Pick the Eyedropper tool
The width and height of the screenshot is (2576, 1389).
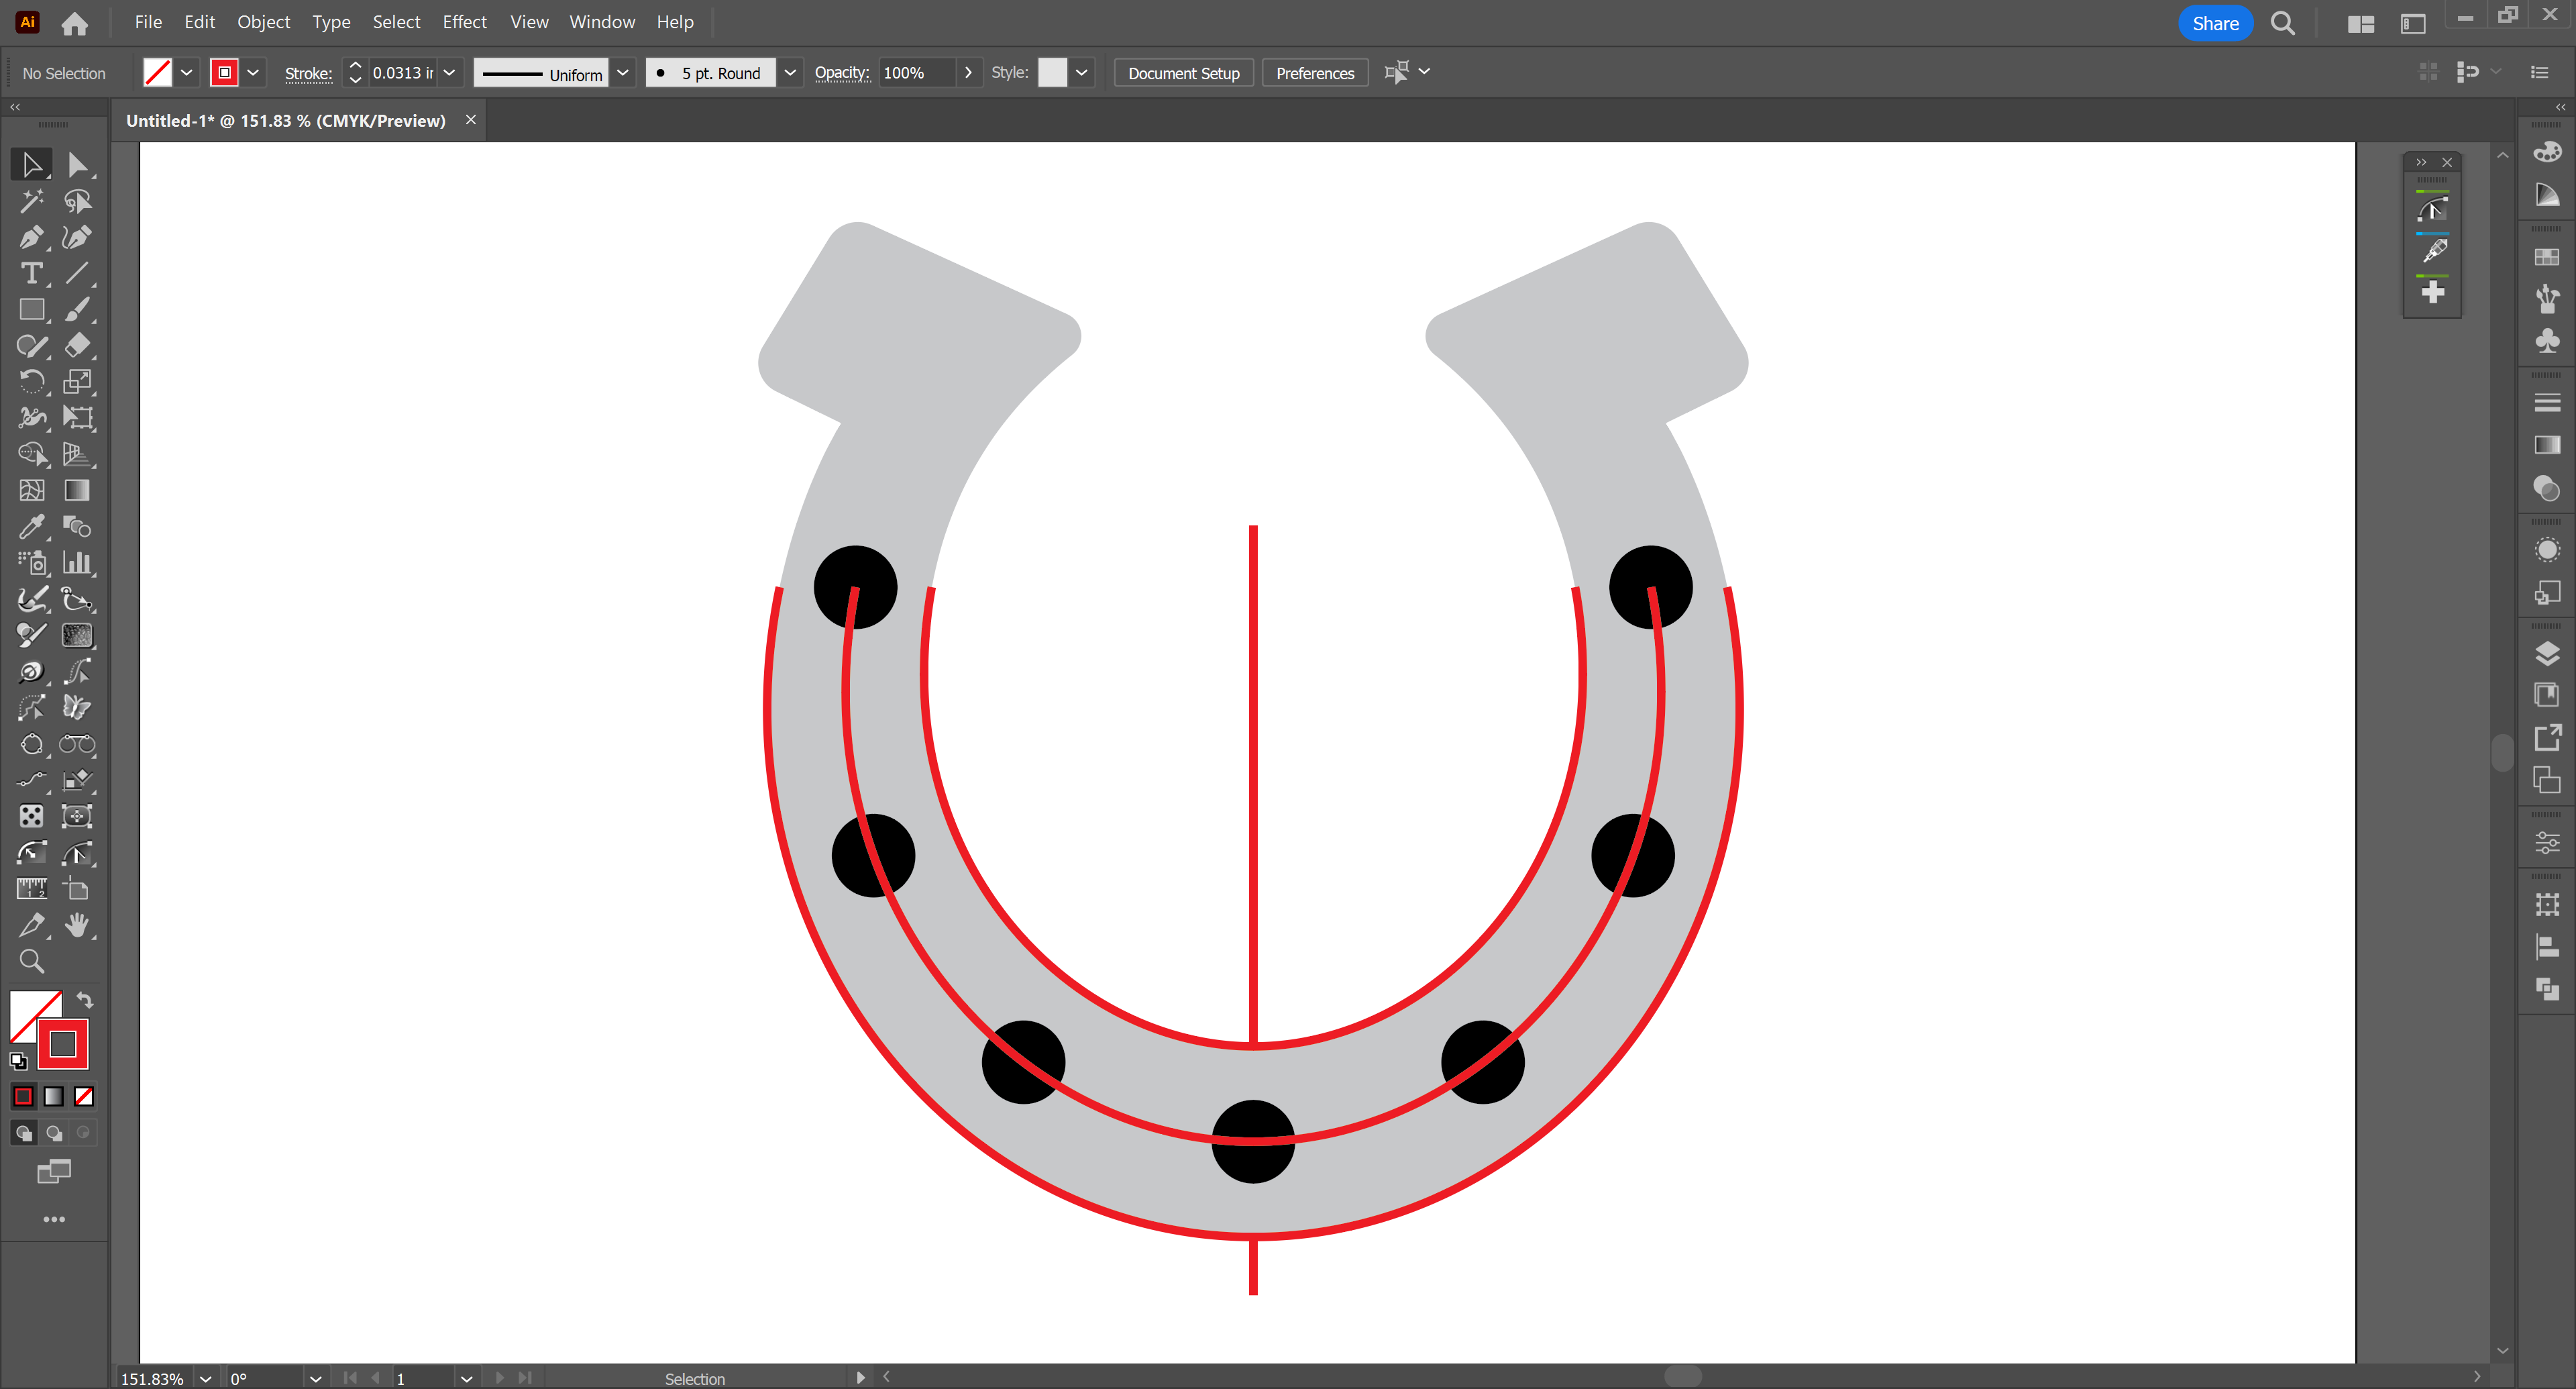click(31, 527)
